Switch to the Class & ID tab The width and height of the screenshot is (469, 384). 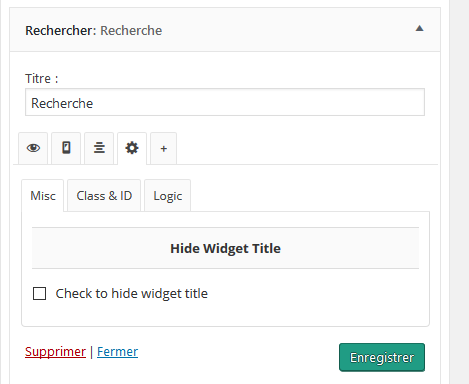point(104,196)
